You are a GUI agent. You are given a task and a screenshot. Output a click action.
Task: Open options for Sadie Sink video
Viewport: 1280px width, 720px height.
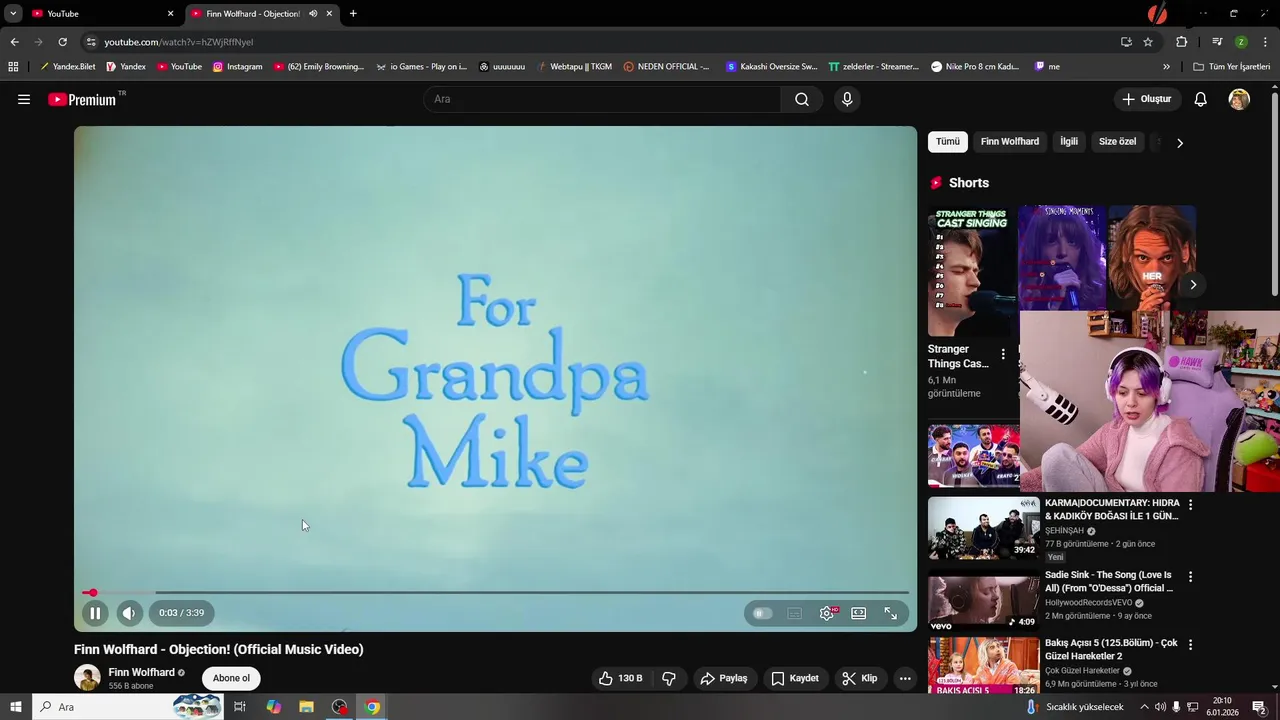coord(1190,577)
